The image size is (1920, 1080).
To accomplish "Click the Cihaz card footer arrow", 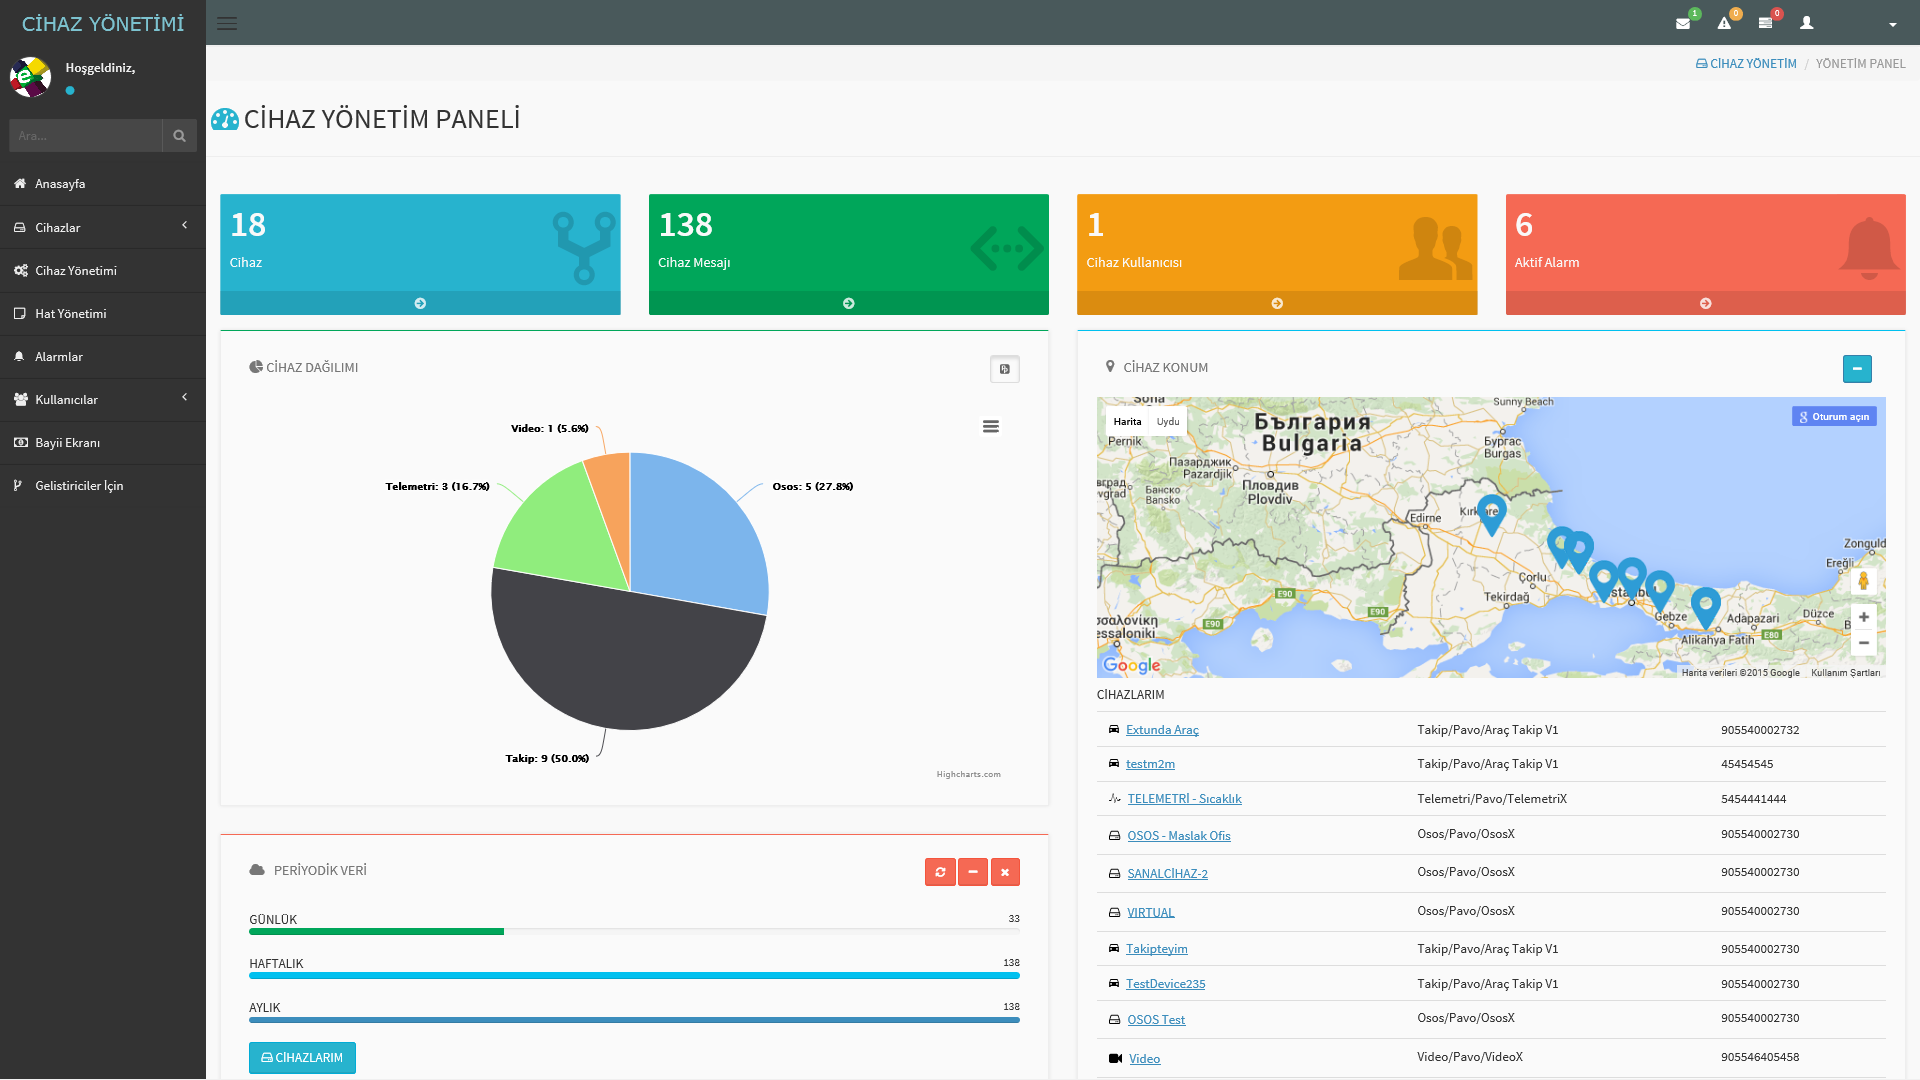I will tap(420, 303).
